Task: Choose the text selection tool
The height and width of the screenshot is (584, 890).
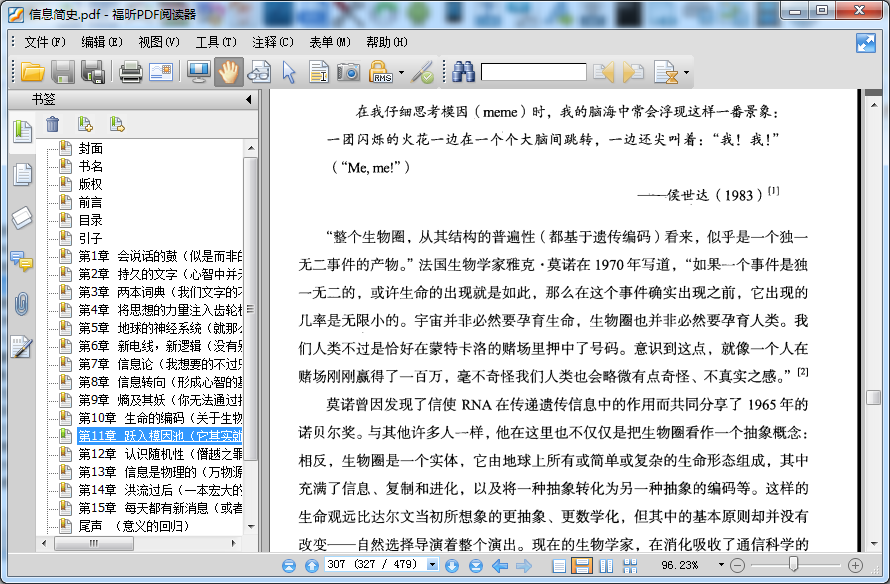Action: (x=319, y=72)
